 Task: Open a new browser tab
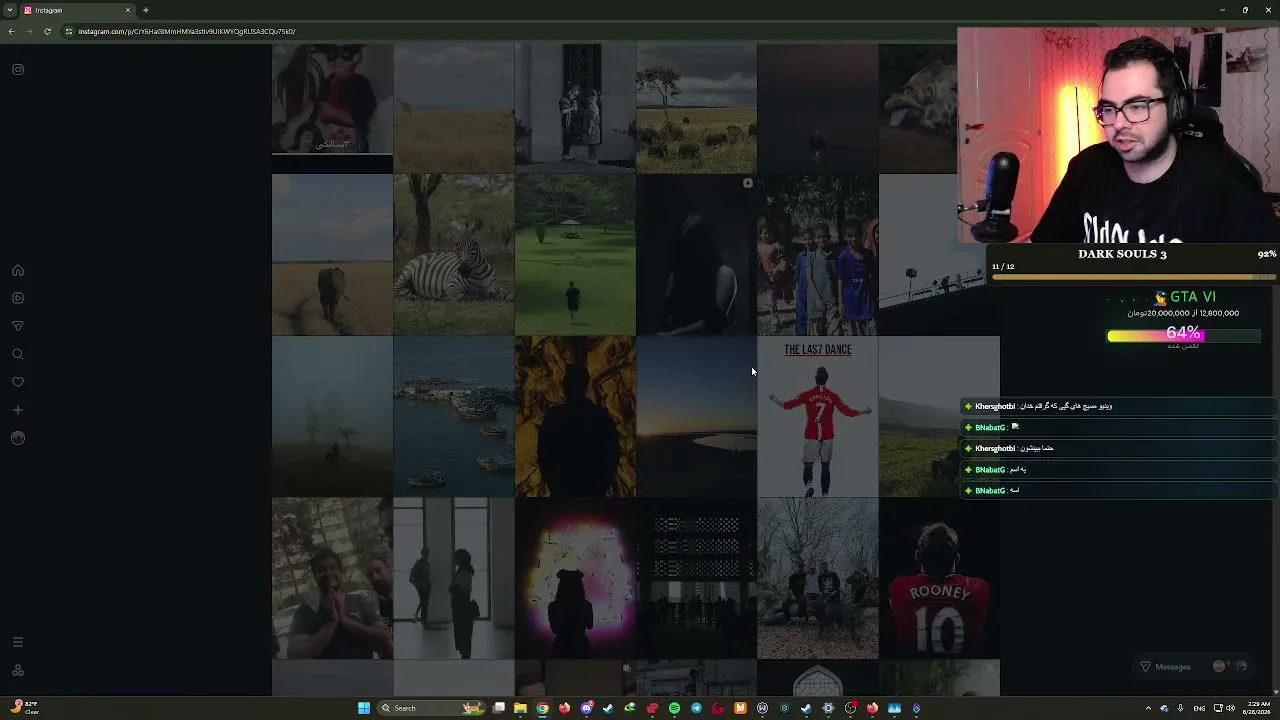coord(146,10)
